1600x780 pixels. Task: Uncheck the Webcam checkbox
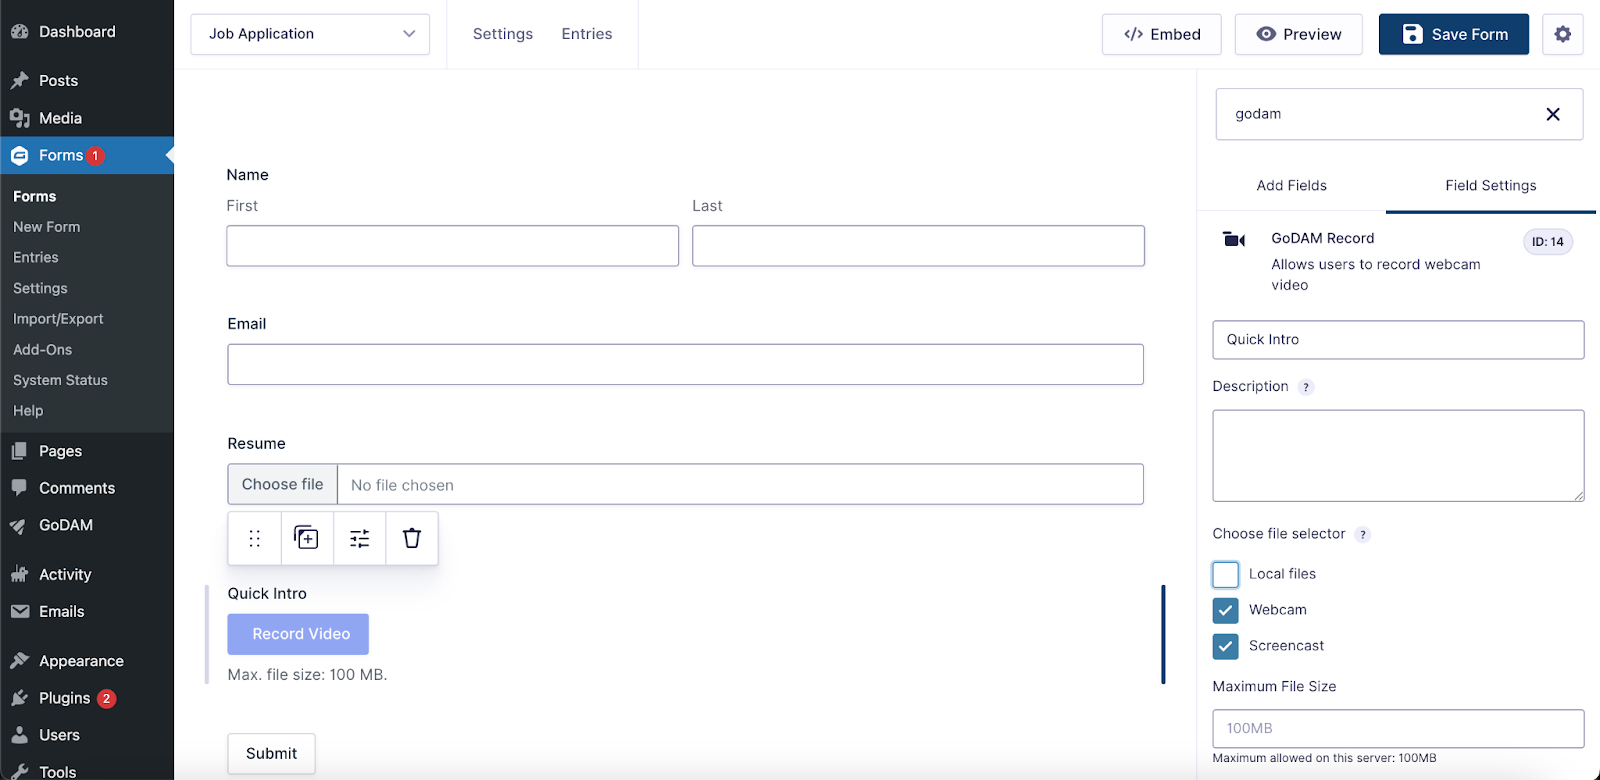pyautogui.click(x=1225, y=610)
